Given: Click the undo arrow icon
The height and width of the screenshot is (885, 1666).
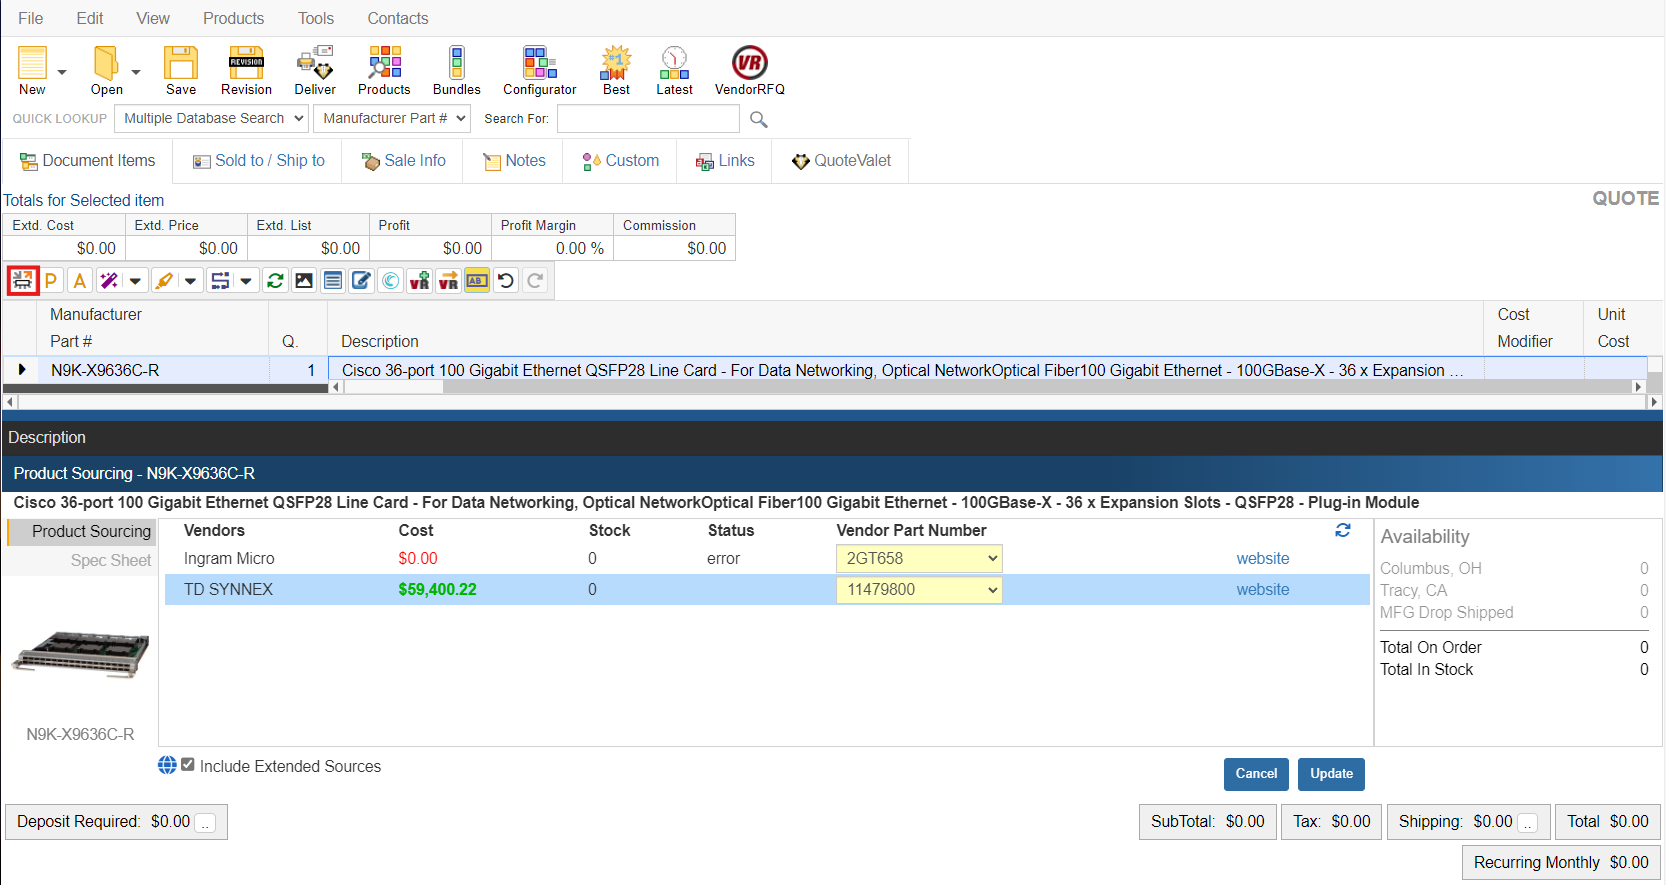Looking at the screenshot, I should [x=506, y=281].
